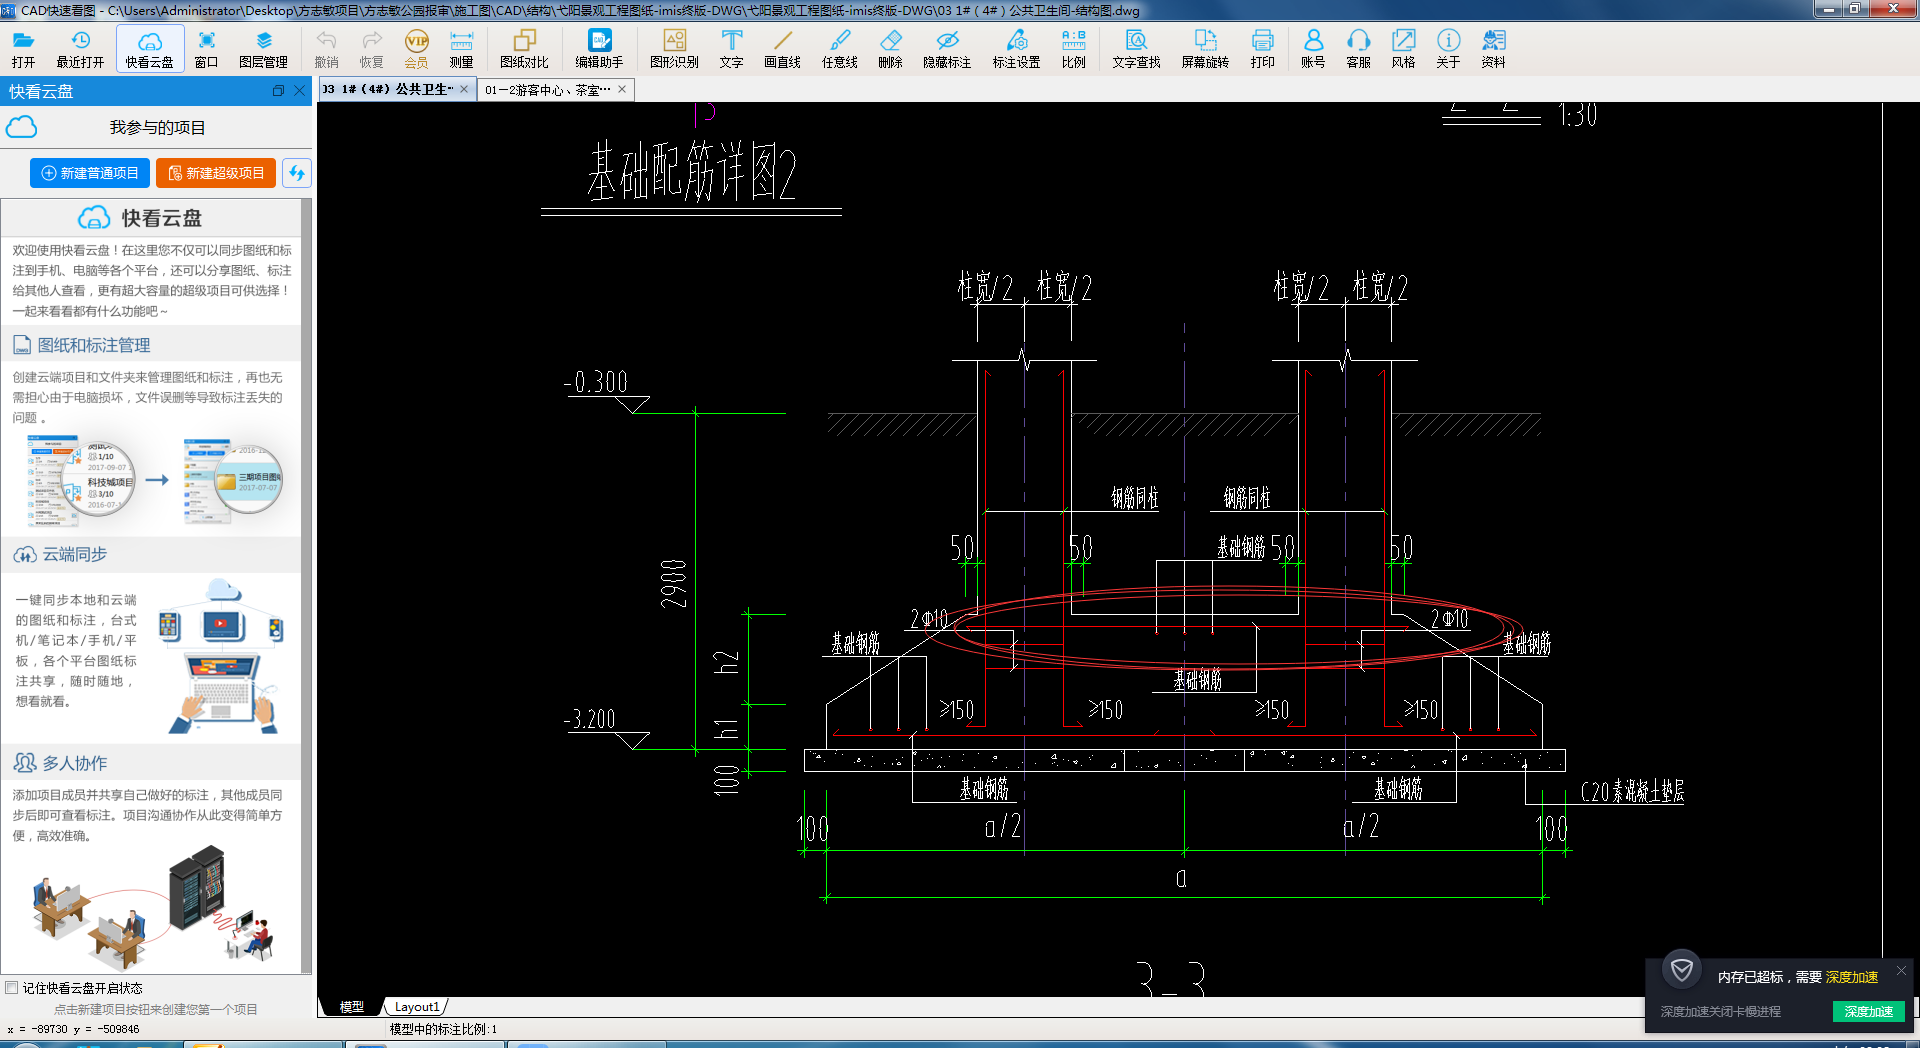Open the 资料 resources icon
This screenshot has width=1920, height=1048.
coord(1493,49)
